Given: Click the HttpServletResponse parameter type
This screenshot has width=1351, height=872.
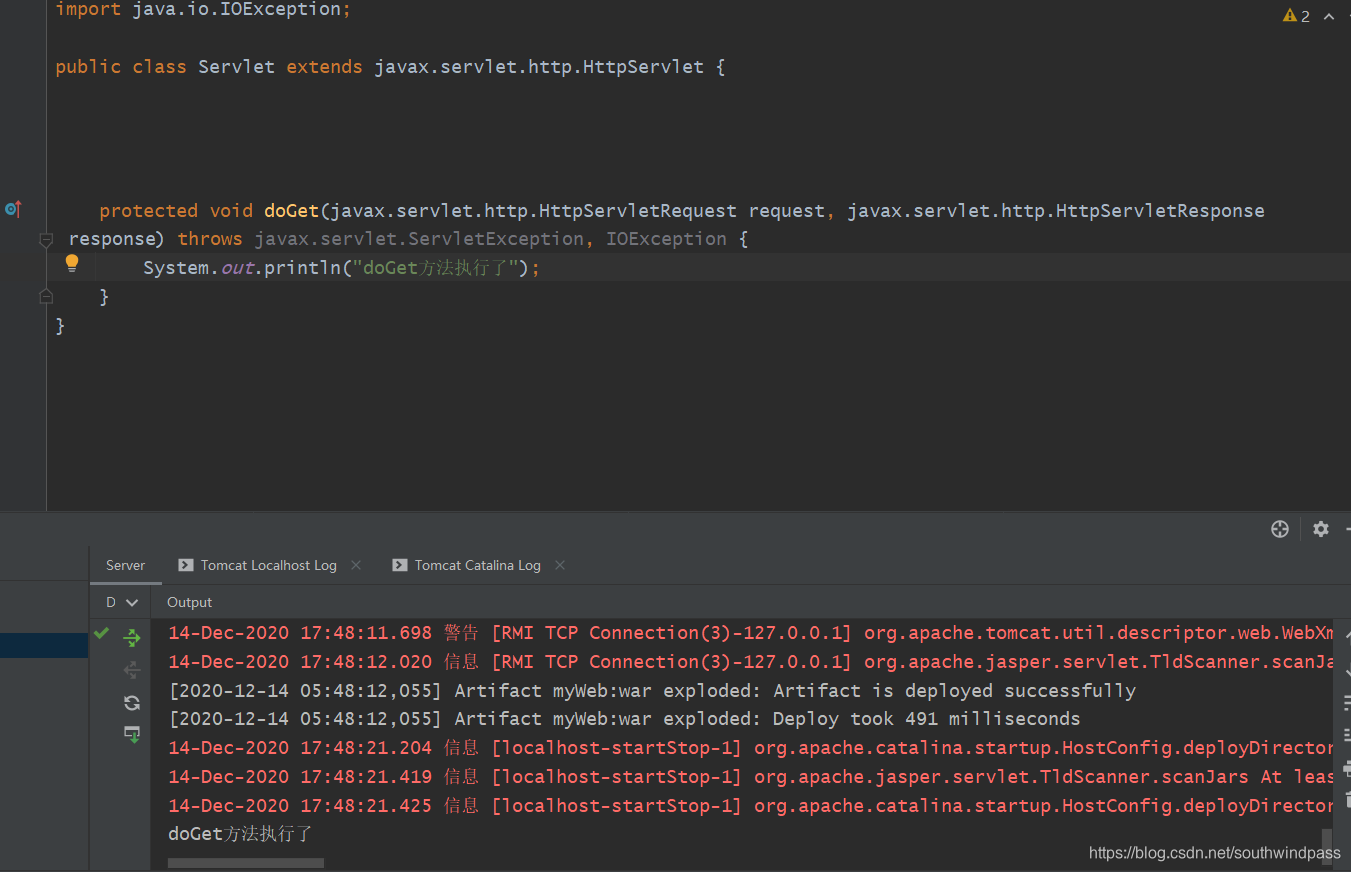Looking at the screenshot, I should 1056,211.
